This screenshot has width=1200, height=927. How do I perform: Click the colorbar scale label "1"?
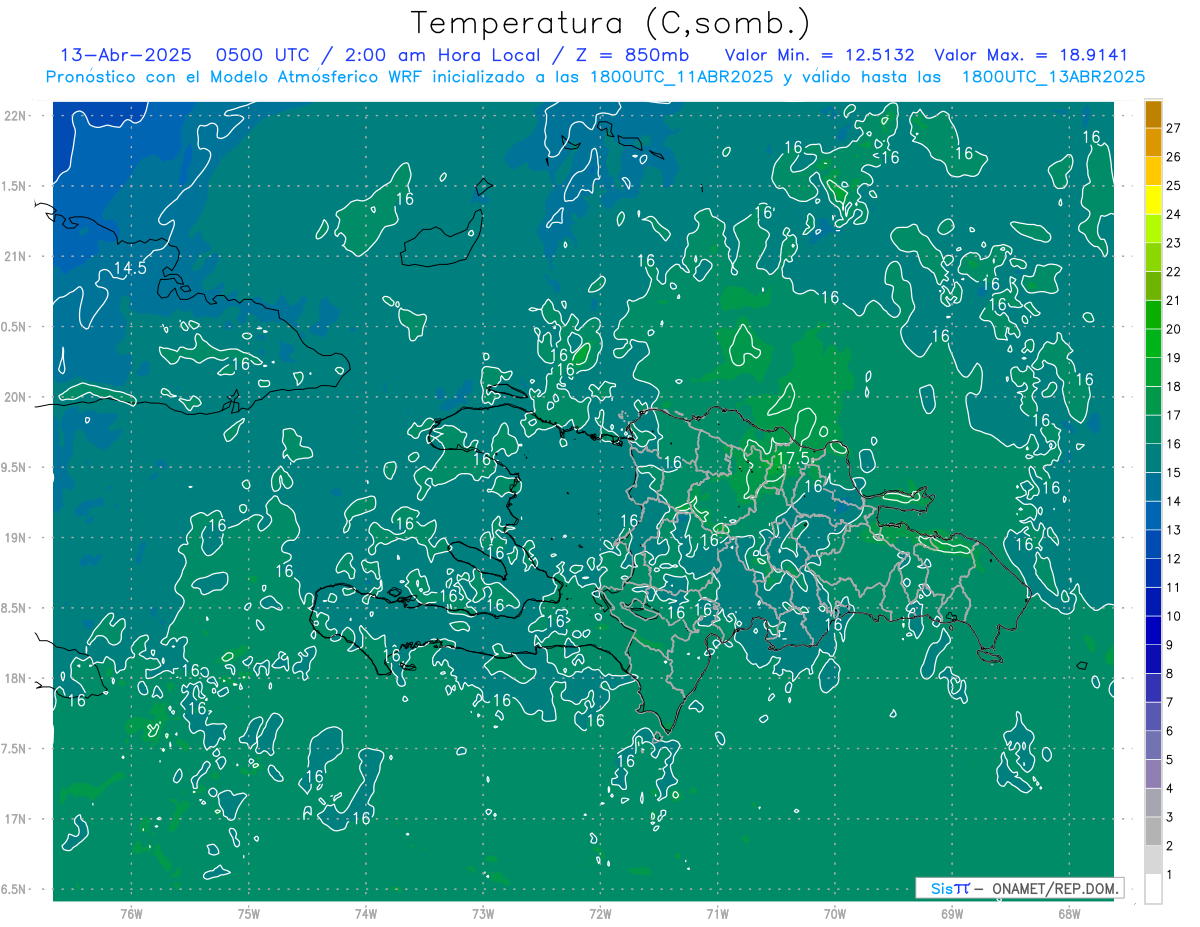tap(1170, 875)
